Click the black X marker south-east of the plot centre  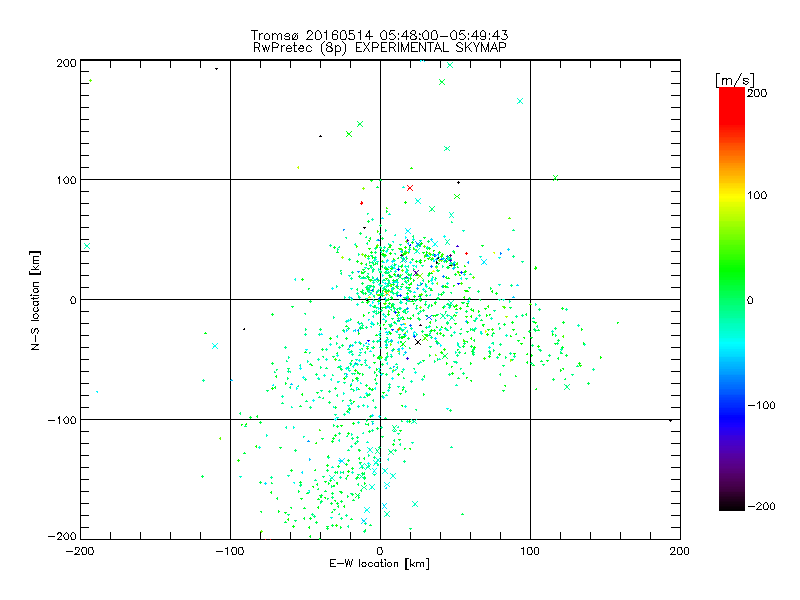point(418,342)
